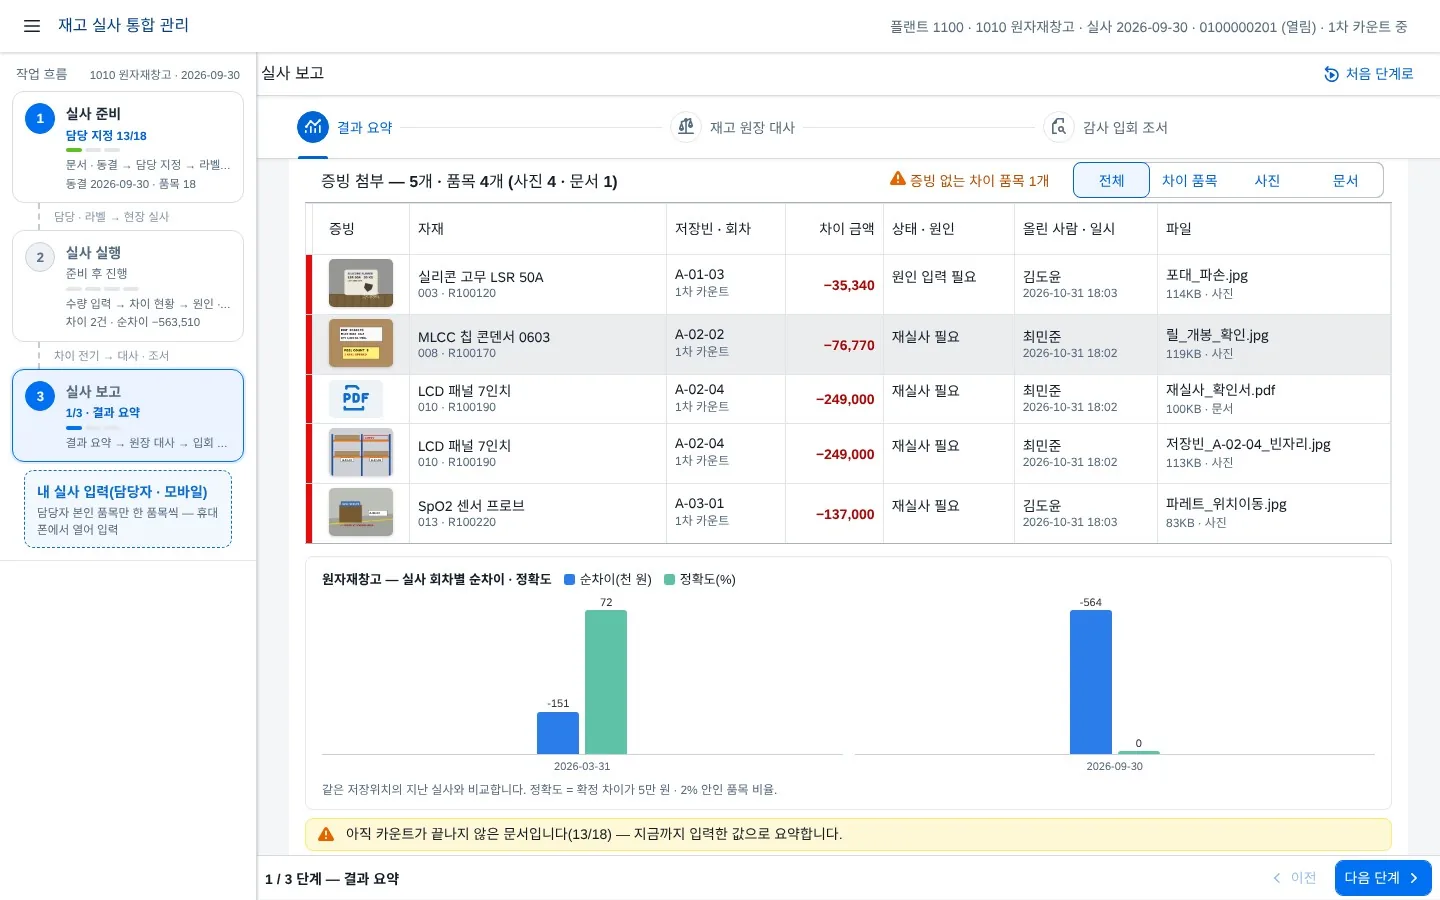The image size is (1440, 900).
Task: Click the 증빙 없는 차이 품목 1개 warning text
Action: 979,181
